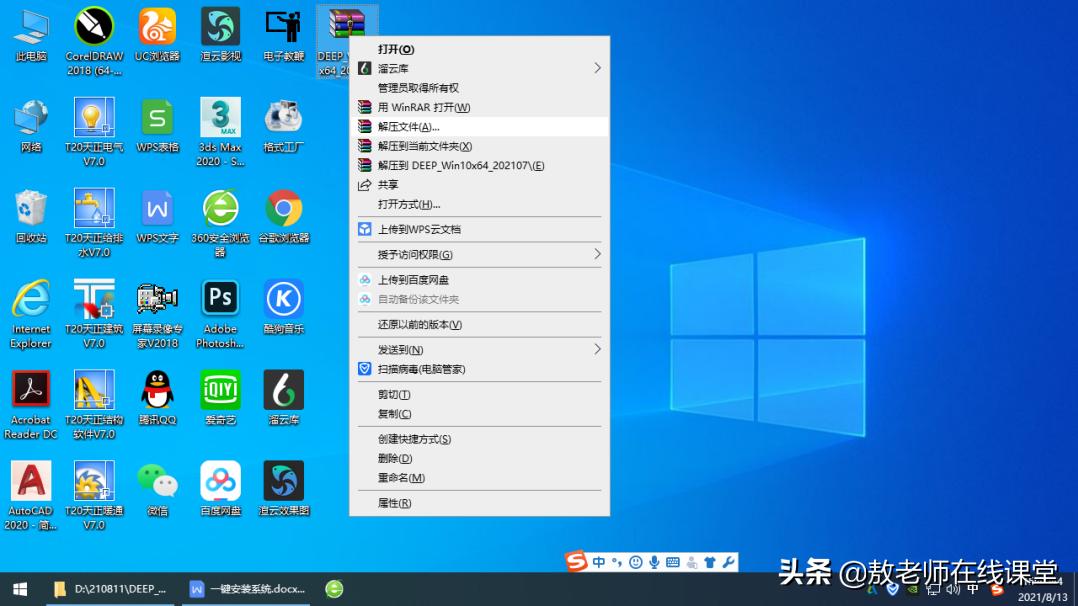
Task: Open the Sogou input toolbox wrench icon
Action: coord(729,561)
